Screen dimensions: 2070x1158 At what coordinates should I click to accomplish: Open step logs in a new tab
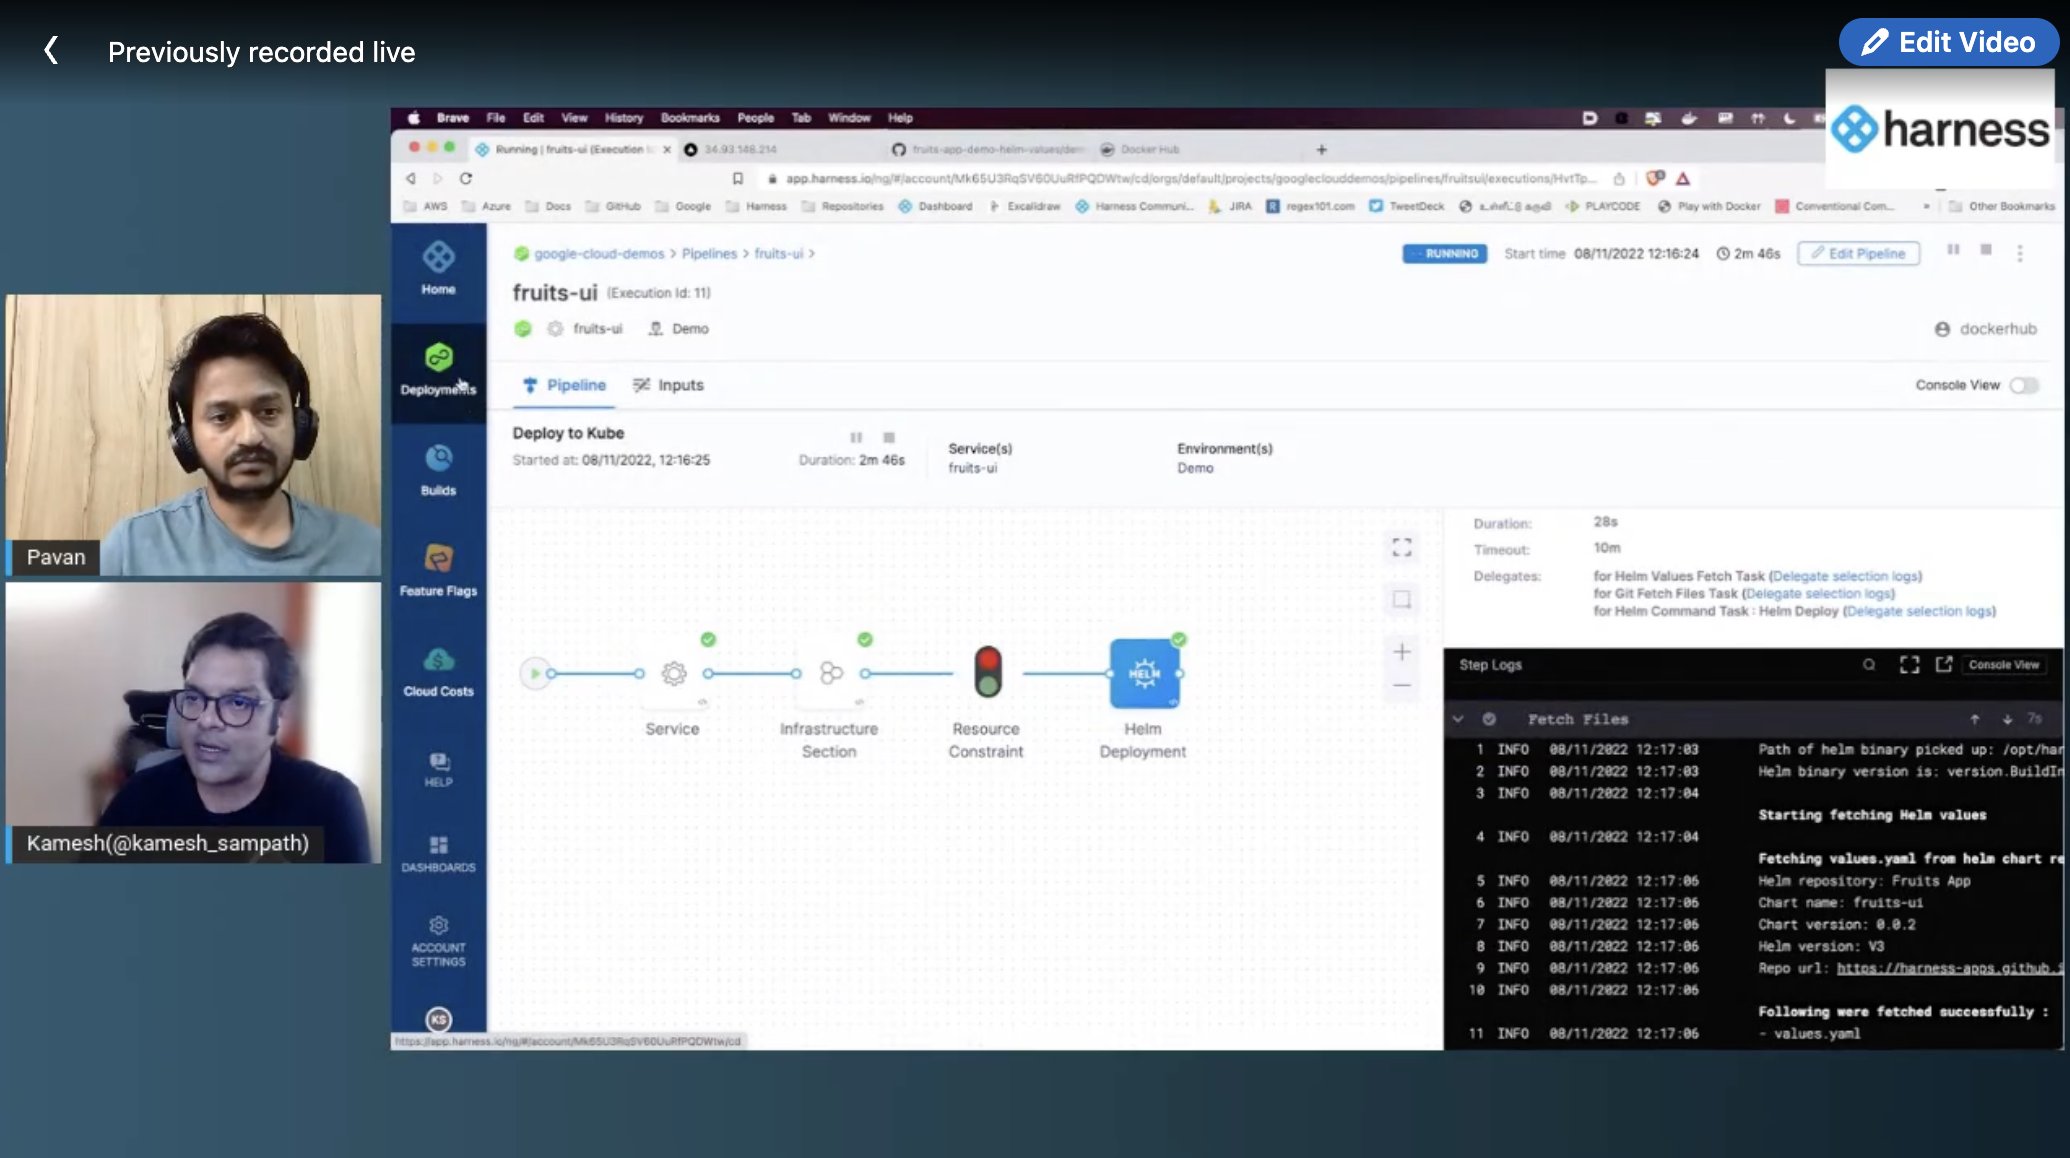[1943, 664]
